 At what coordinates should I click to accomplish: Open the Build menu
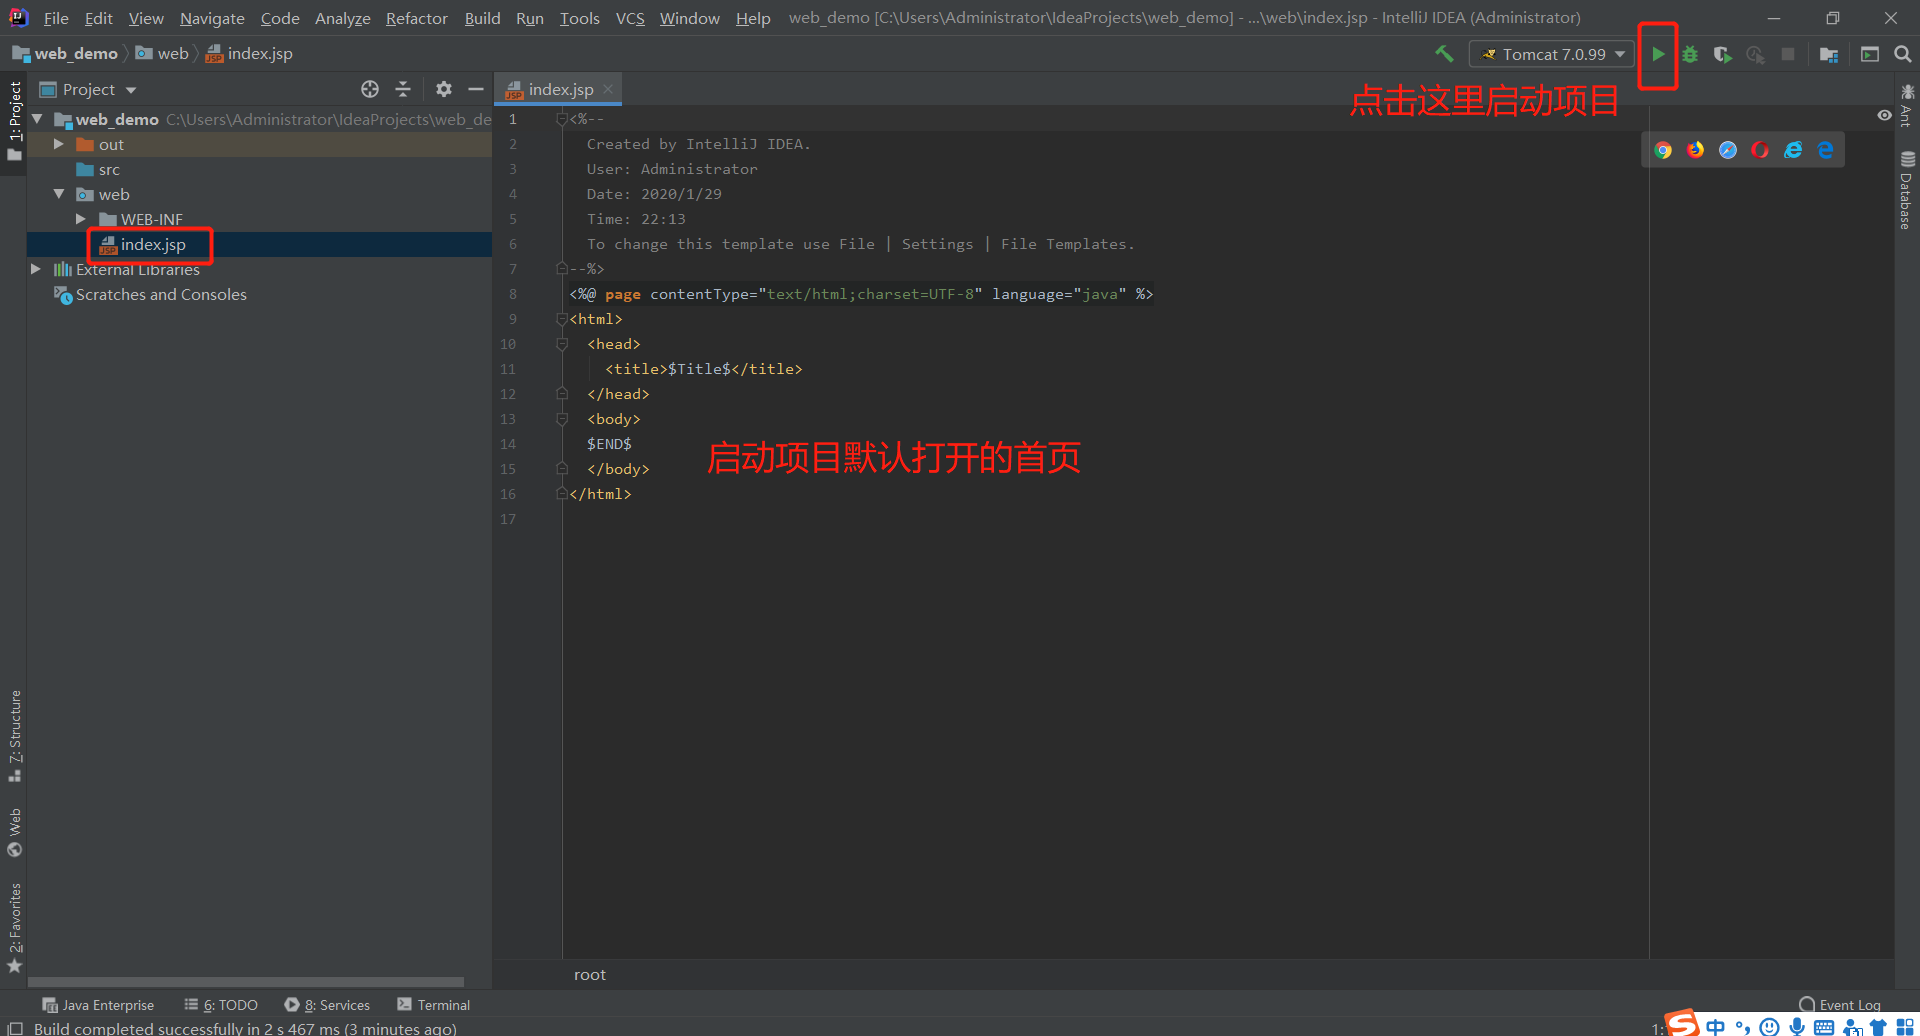482,18
